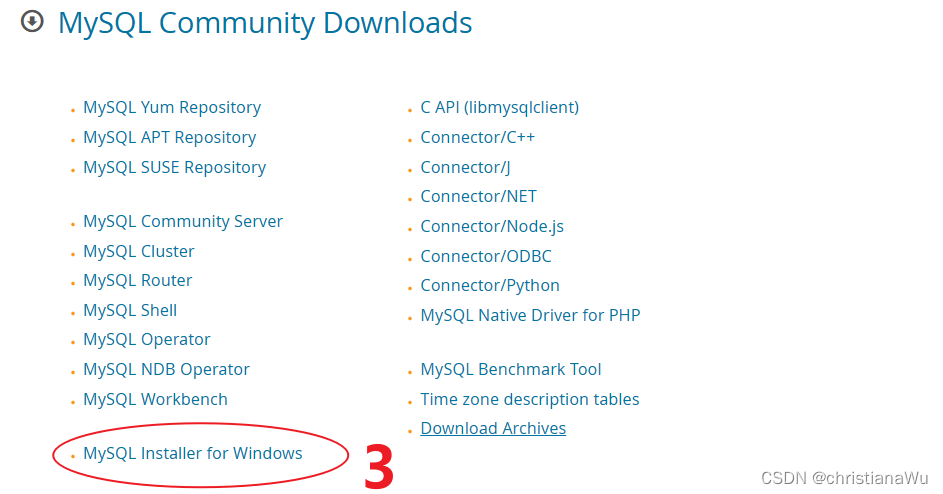The width and height of the screenshot is (943, 494).
Task: Choose the Connector/Python link
Action: pos(490,285)
